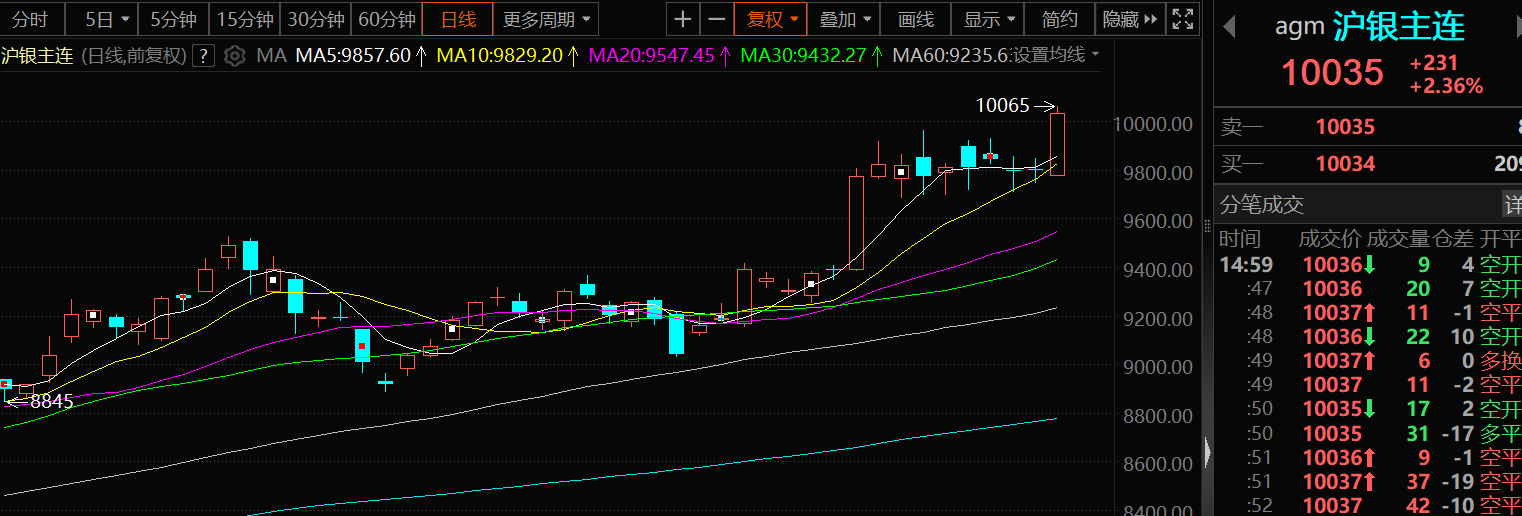Click the MA20 magenta indicator label
This screenshot has width=1522, height=516.
pos(651,55)
